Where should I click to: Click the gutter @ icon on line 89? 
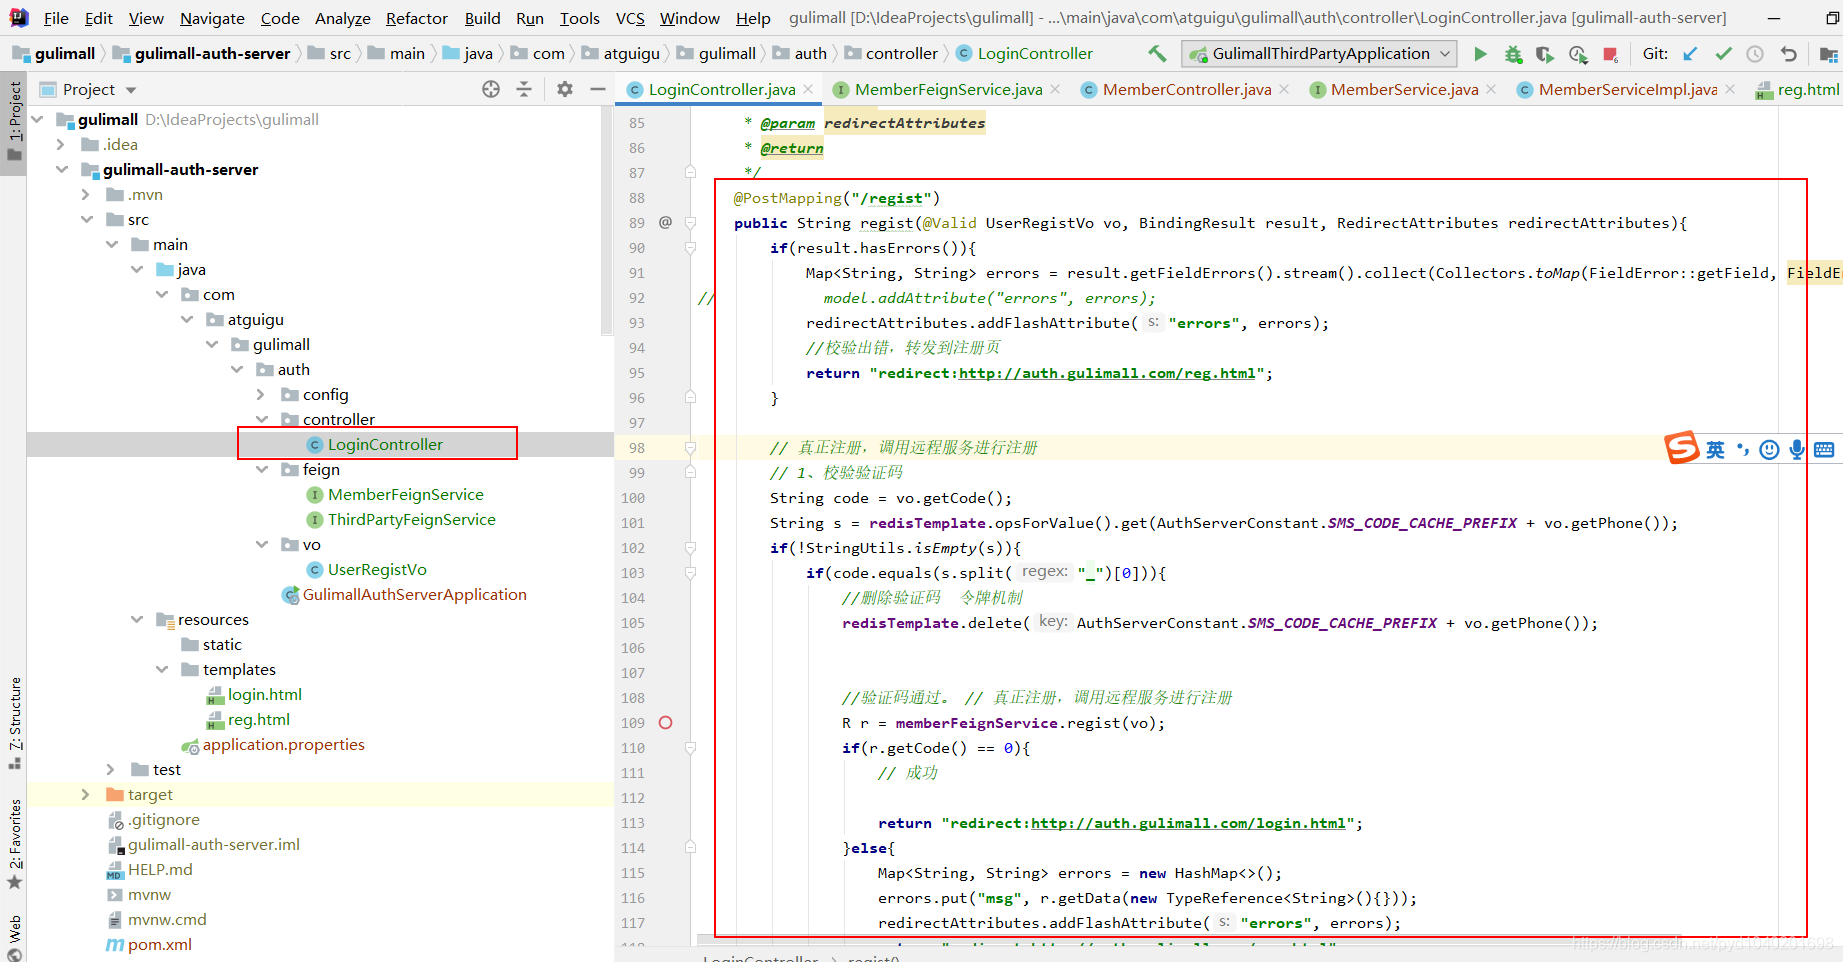[x=666, y=222]
